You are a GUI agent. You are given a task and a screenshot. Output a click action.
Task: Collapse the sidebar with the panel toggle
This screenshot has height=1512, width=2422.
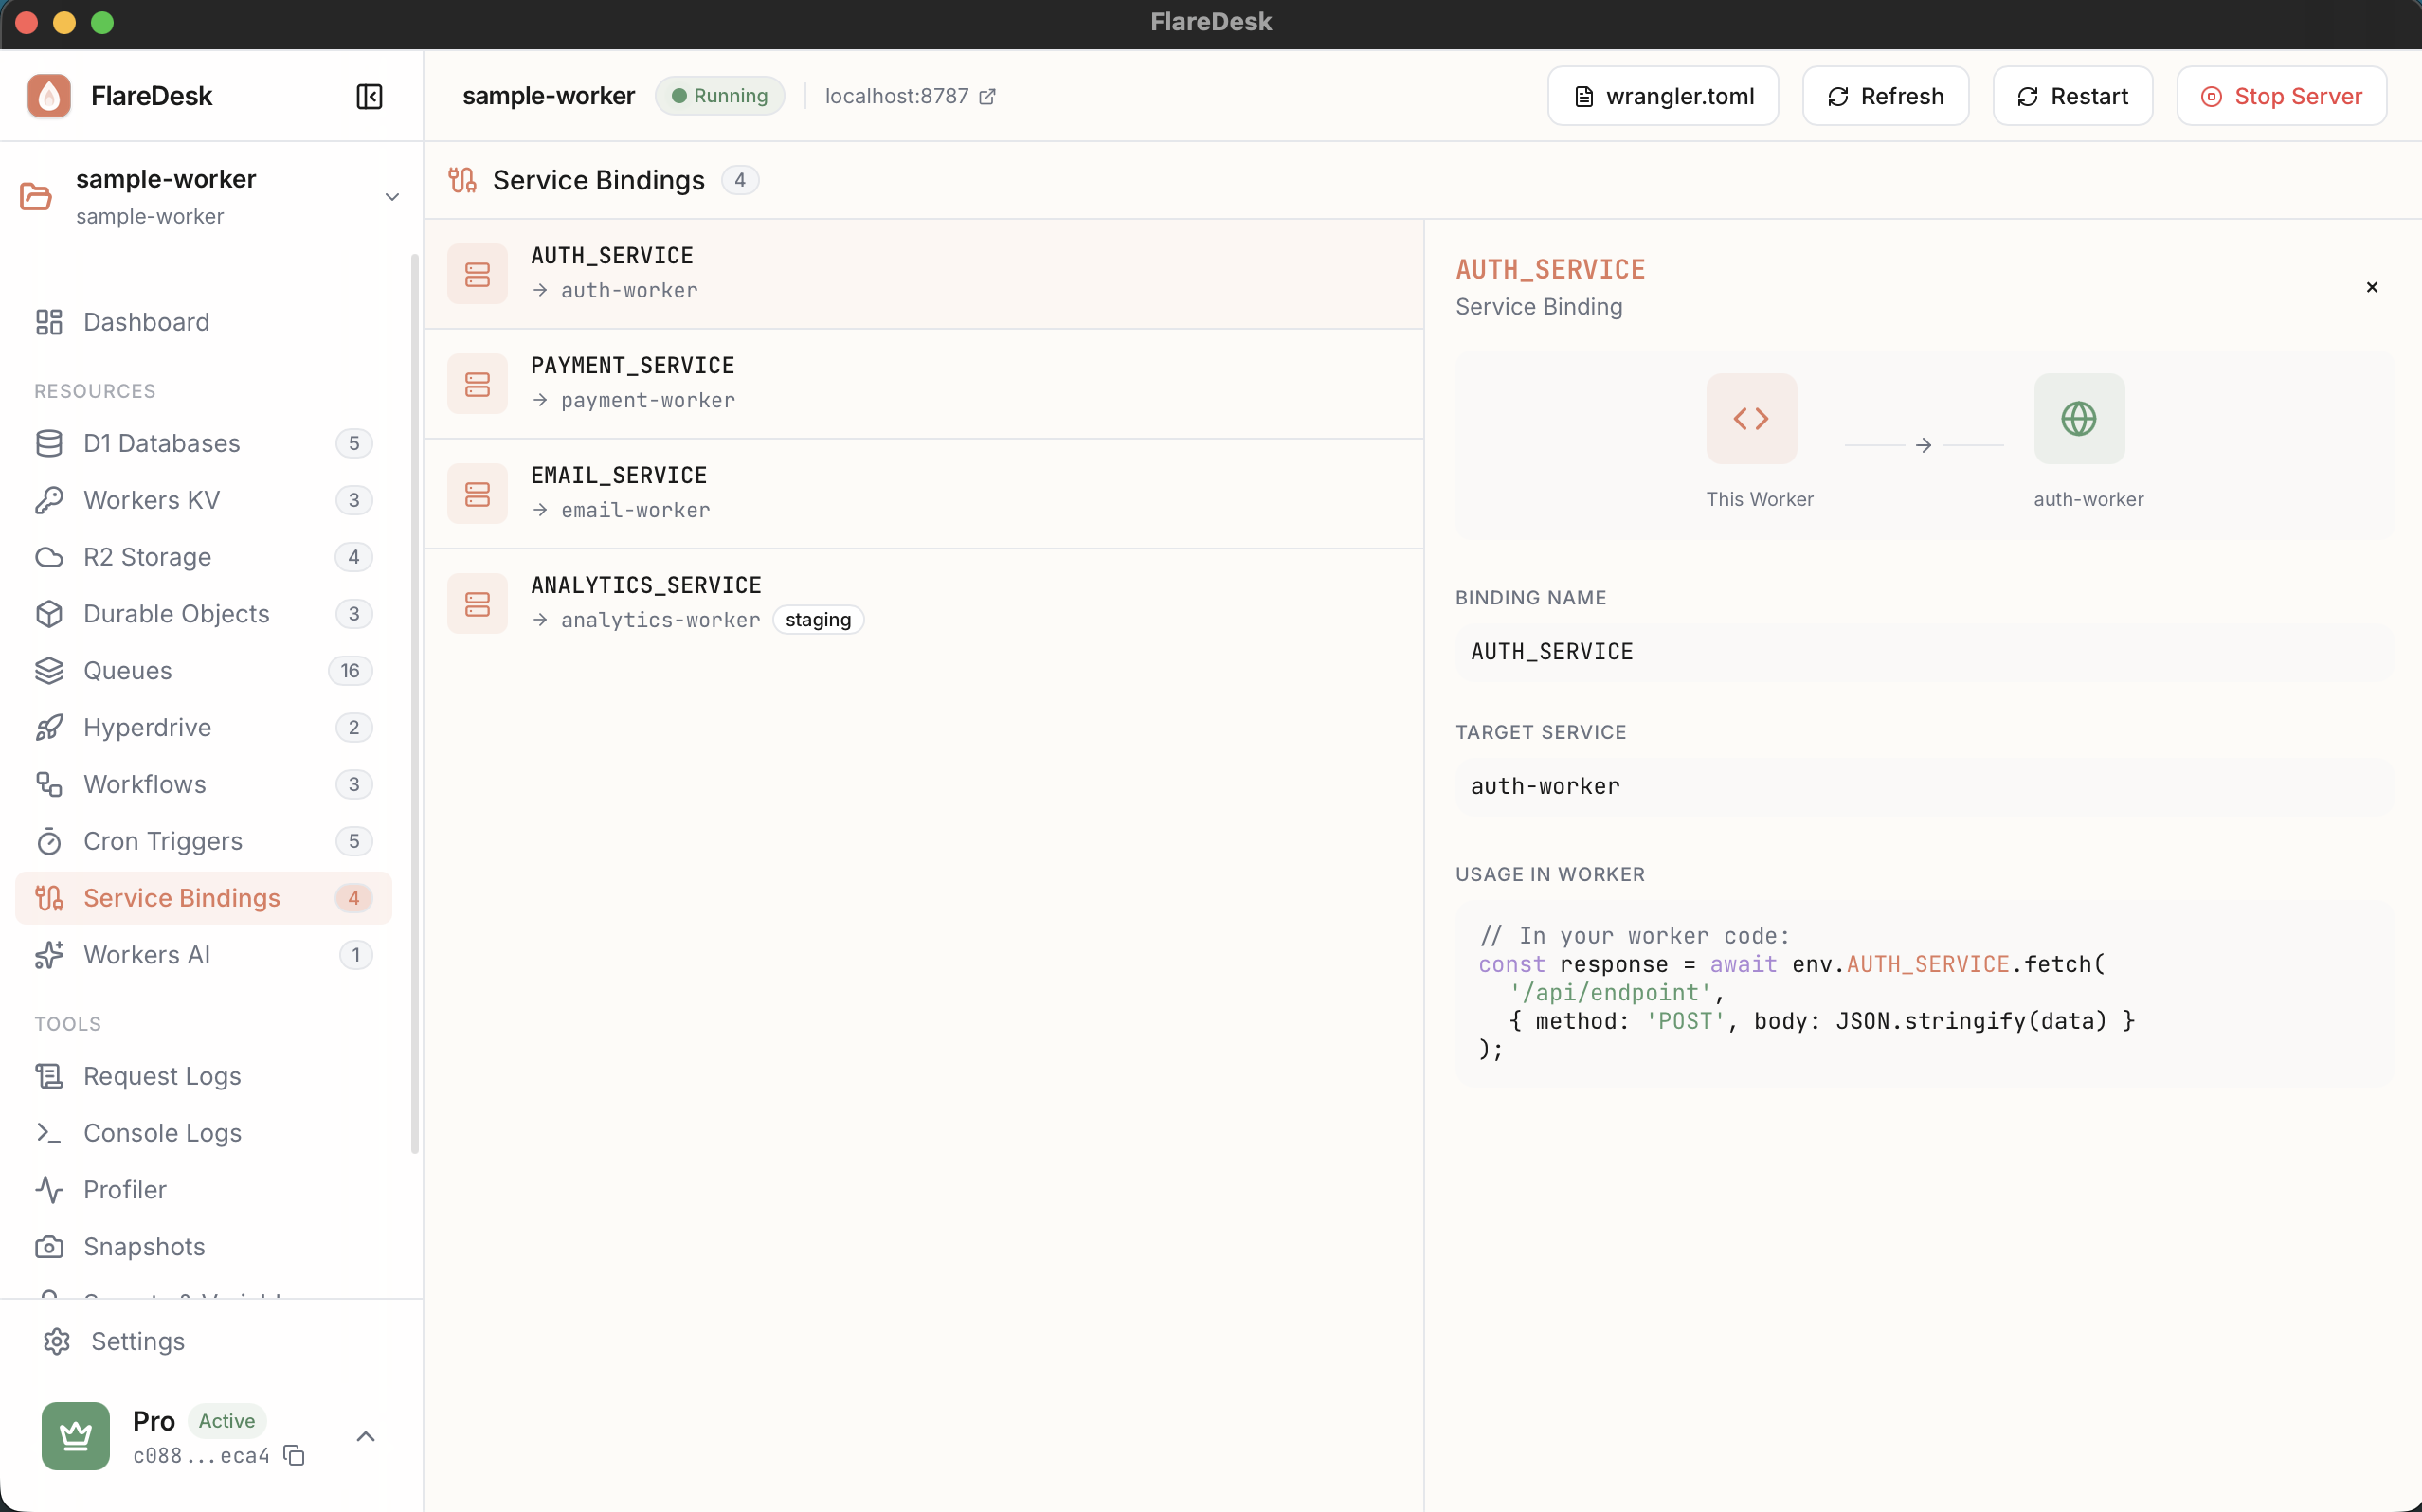(368, 96)
